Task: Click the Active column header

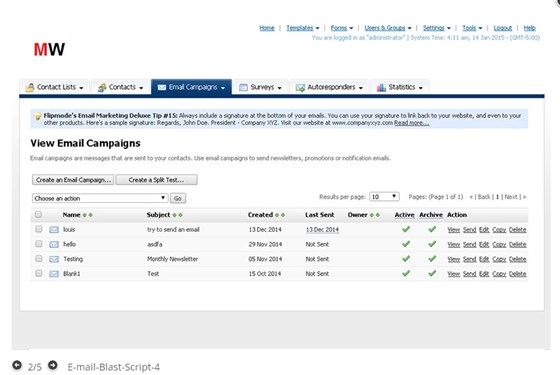Action: (x=404, y=215)
